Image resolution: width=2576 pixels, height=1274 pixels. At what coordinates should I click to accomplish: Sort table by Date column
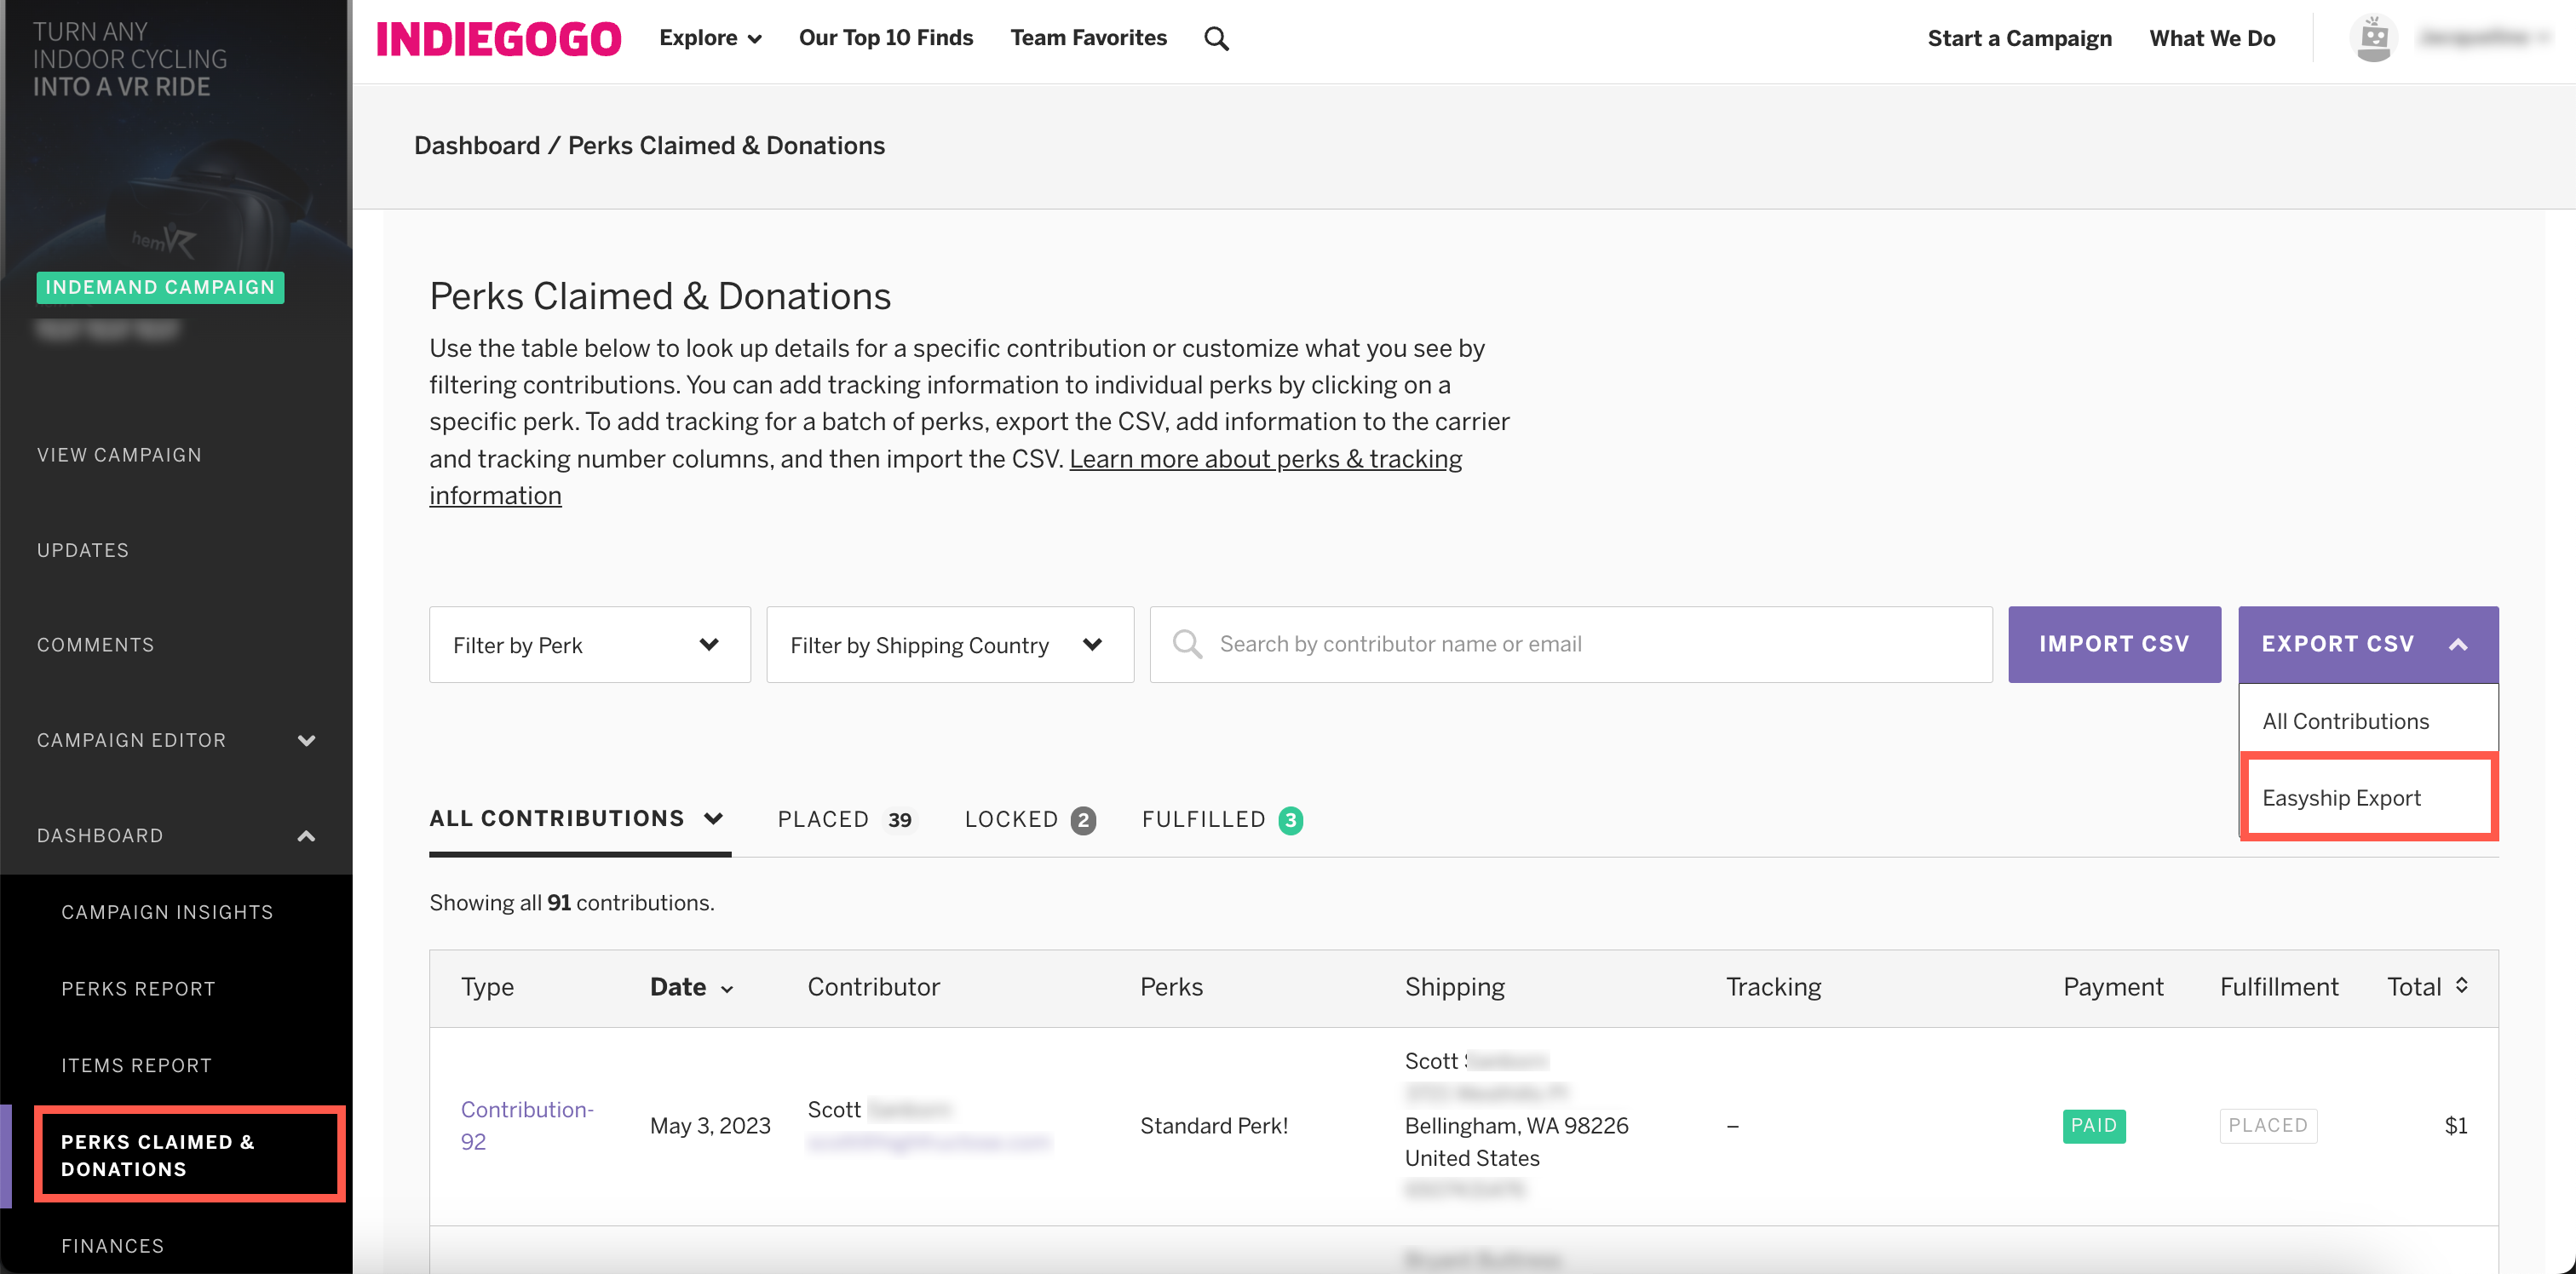coord(692,987)
